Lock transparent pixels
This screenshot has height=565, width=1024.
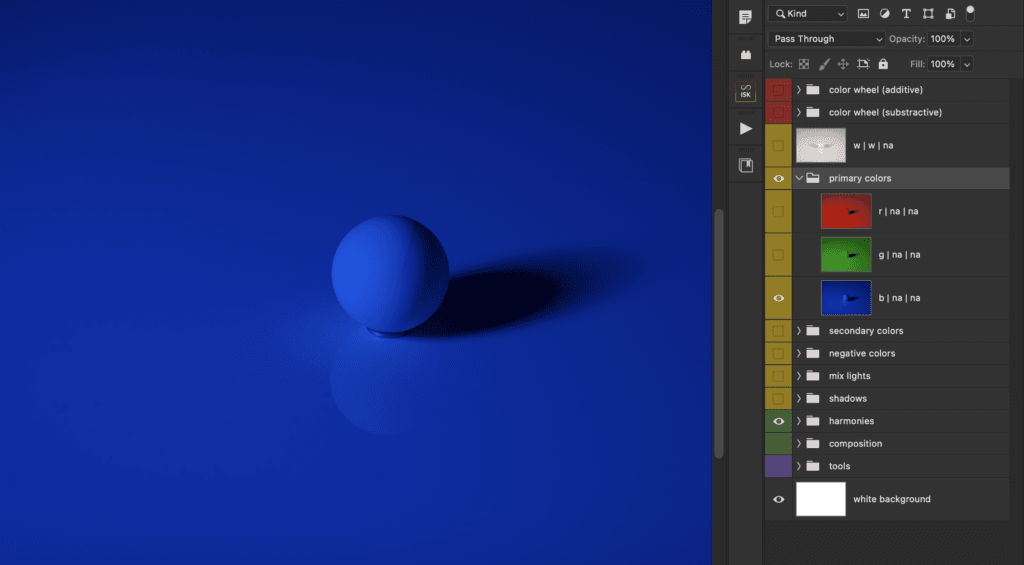click(804, 64)
